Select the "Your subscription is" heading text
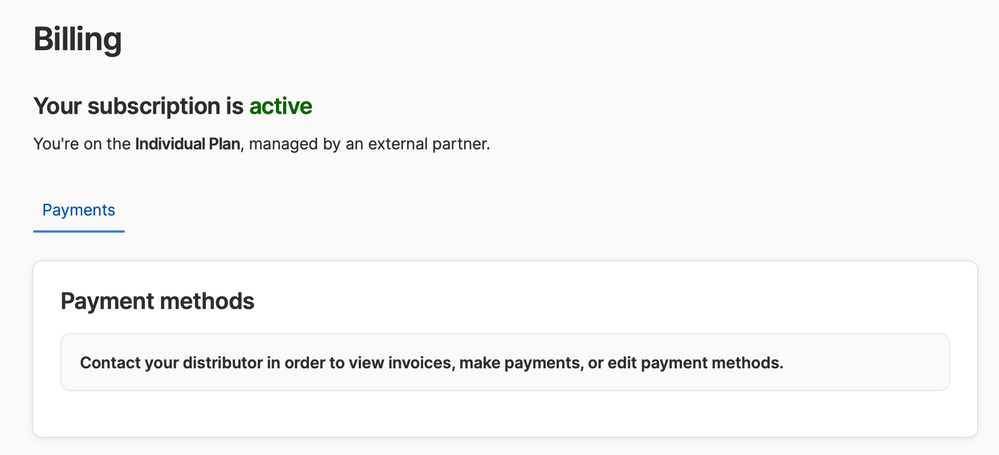Image resolution: width=999 pixels, height=455 pixels. (x=139, y=106)
